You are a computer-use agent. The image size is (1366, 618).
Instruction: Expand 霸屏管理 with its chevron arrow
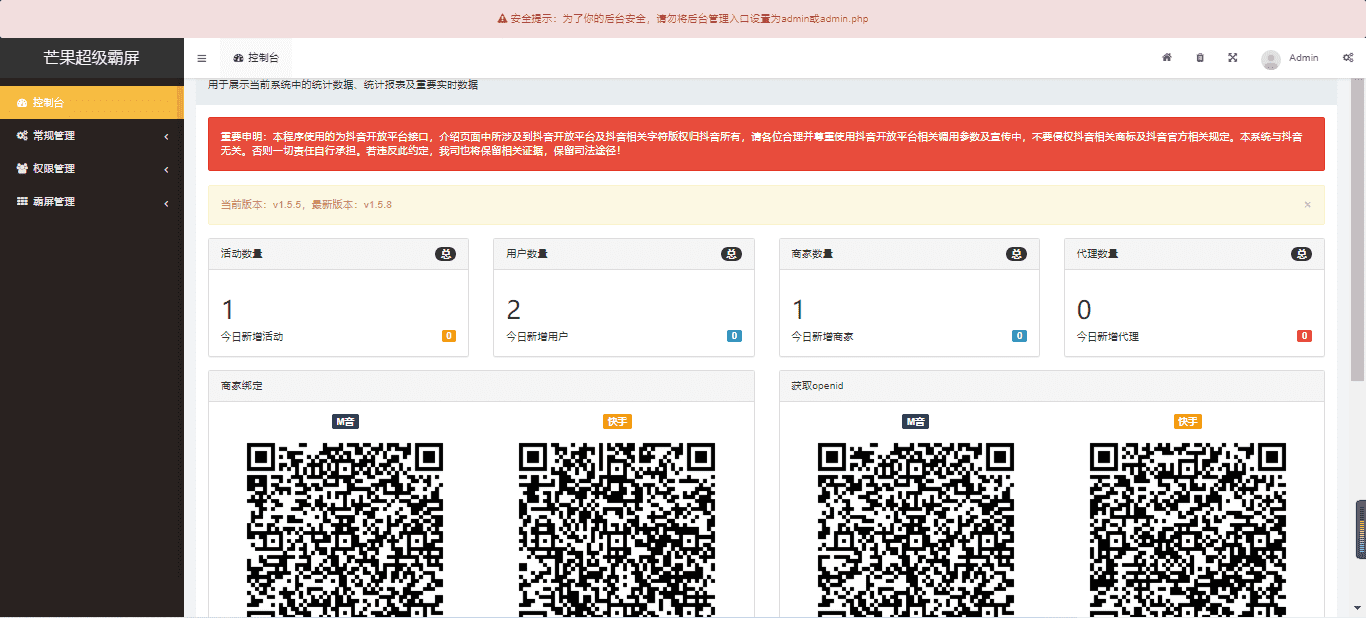[x=166, y=203]
